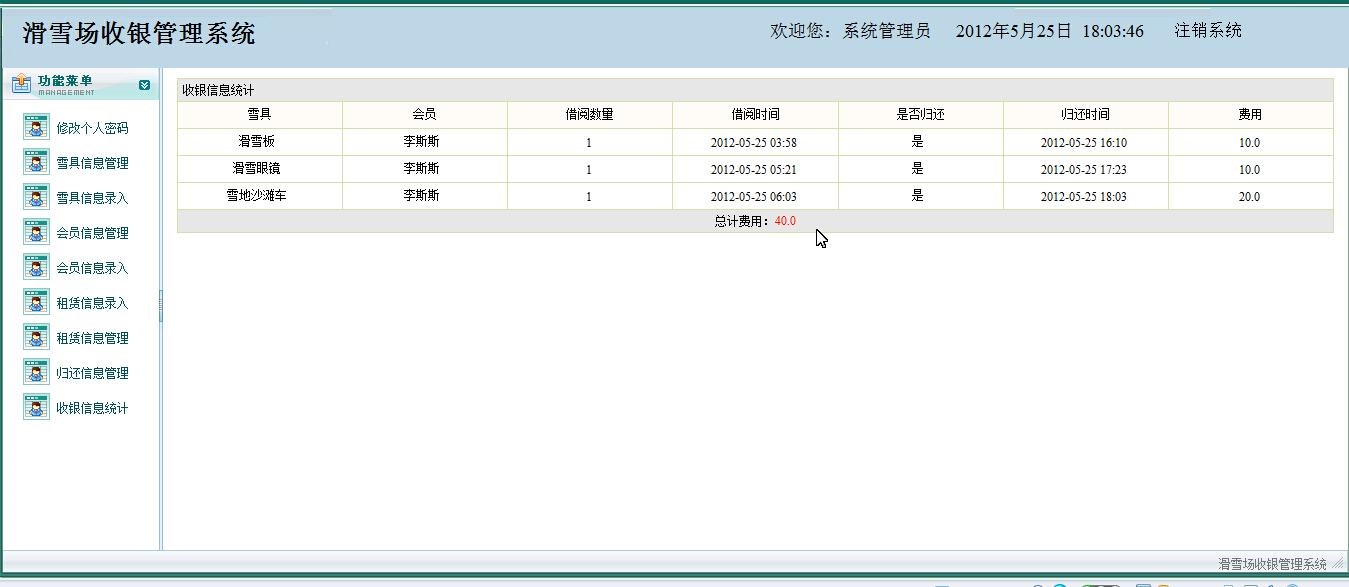Click 李斯斯 in the 雪地沙滩车 row
1349x587 pixels.
tap(422, 196)
